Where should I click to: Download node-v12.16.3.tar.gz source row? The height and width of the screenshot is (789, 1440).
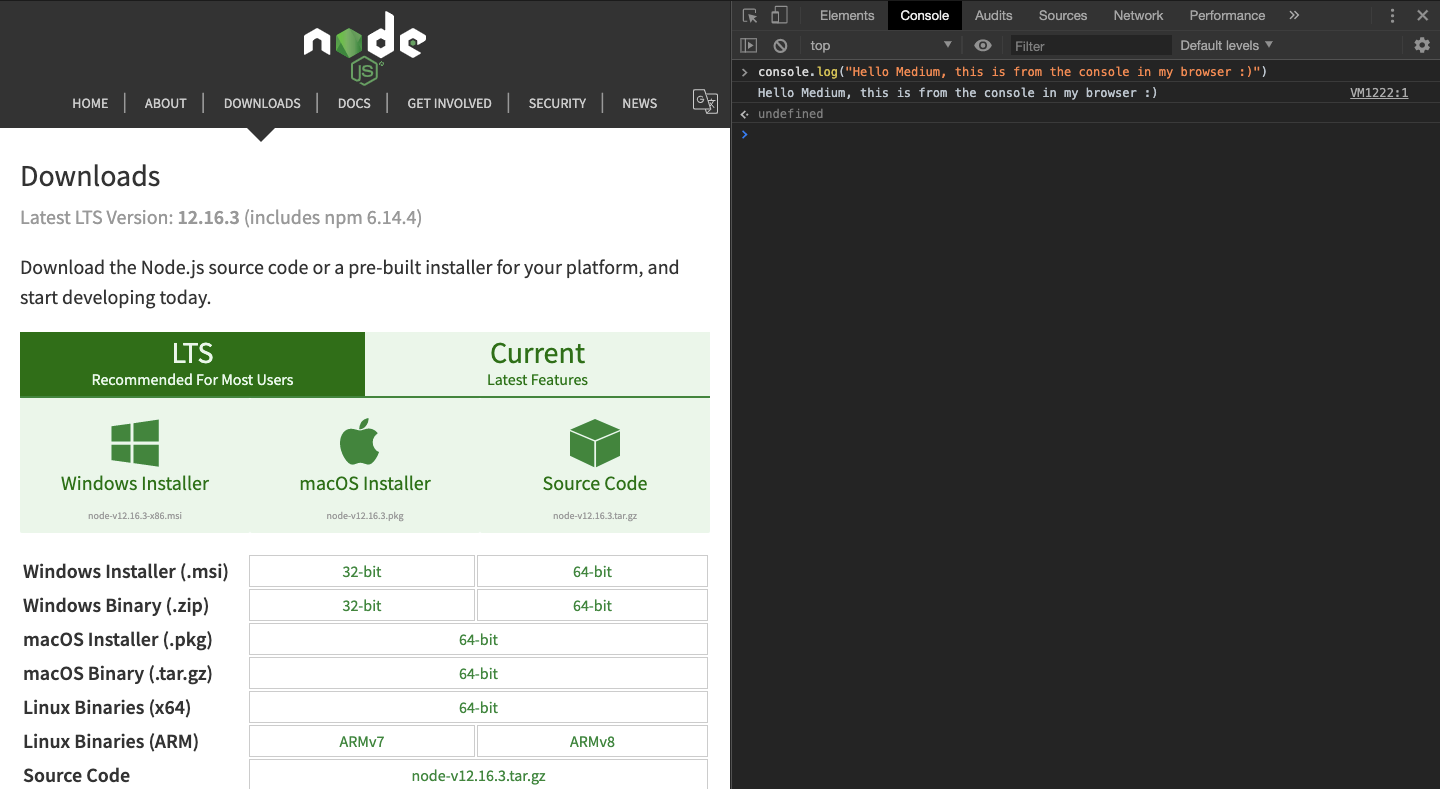point(478,775)
